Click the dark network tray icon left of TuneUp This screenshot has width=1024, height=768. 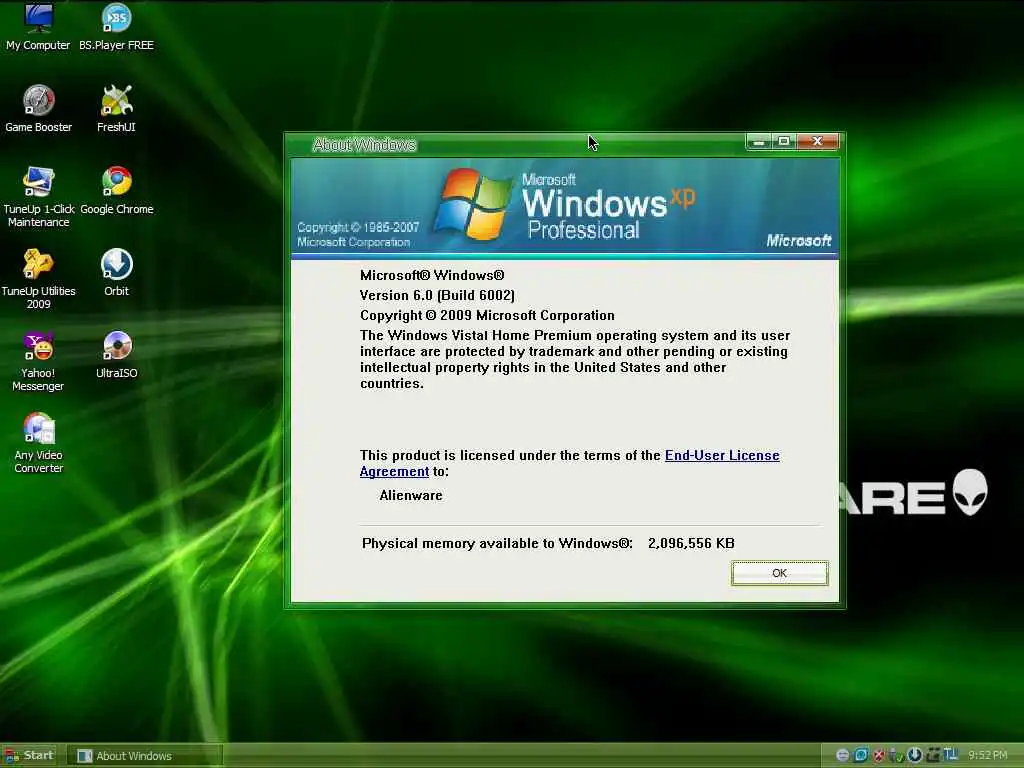point(933,755)
